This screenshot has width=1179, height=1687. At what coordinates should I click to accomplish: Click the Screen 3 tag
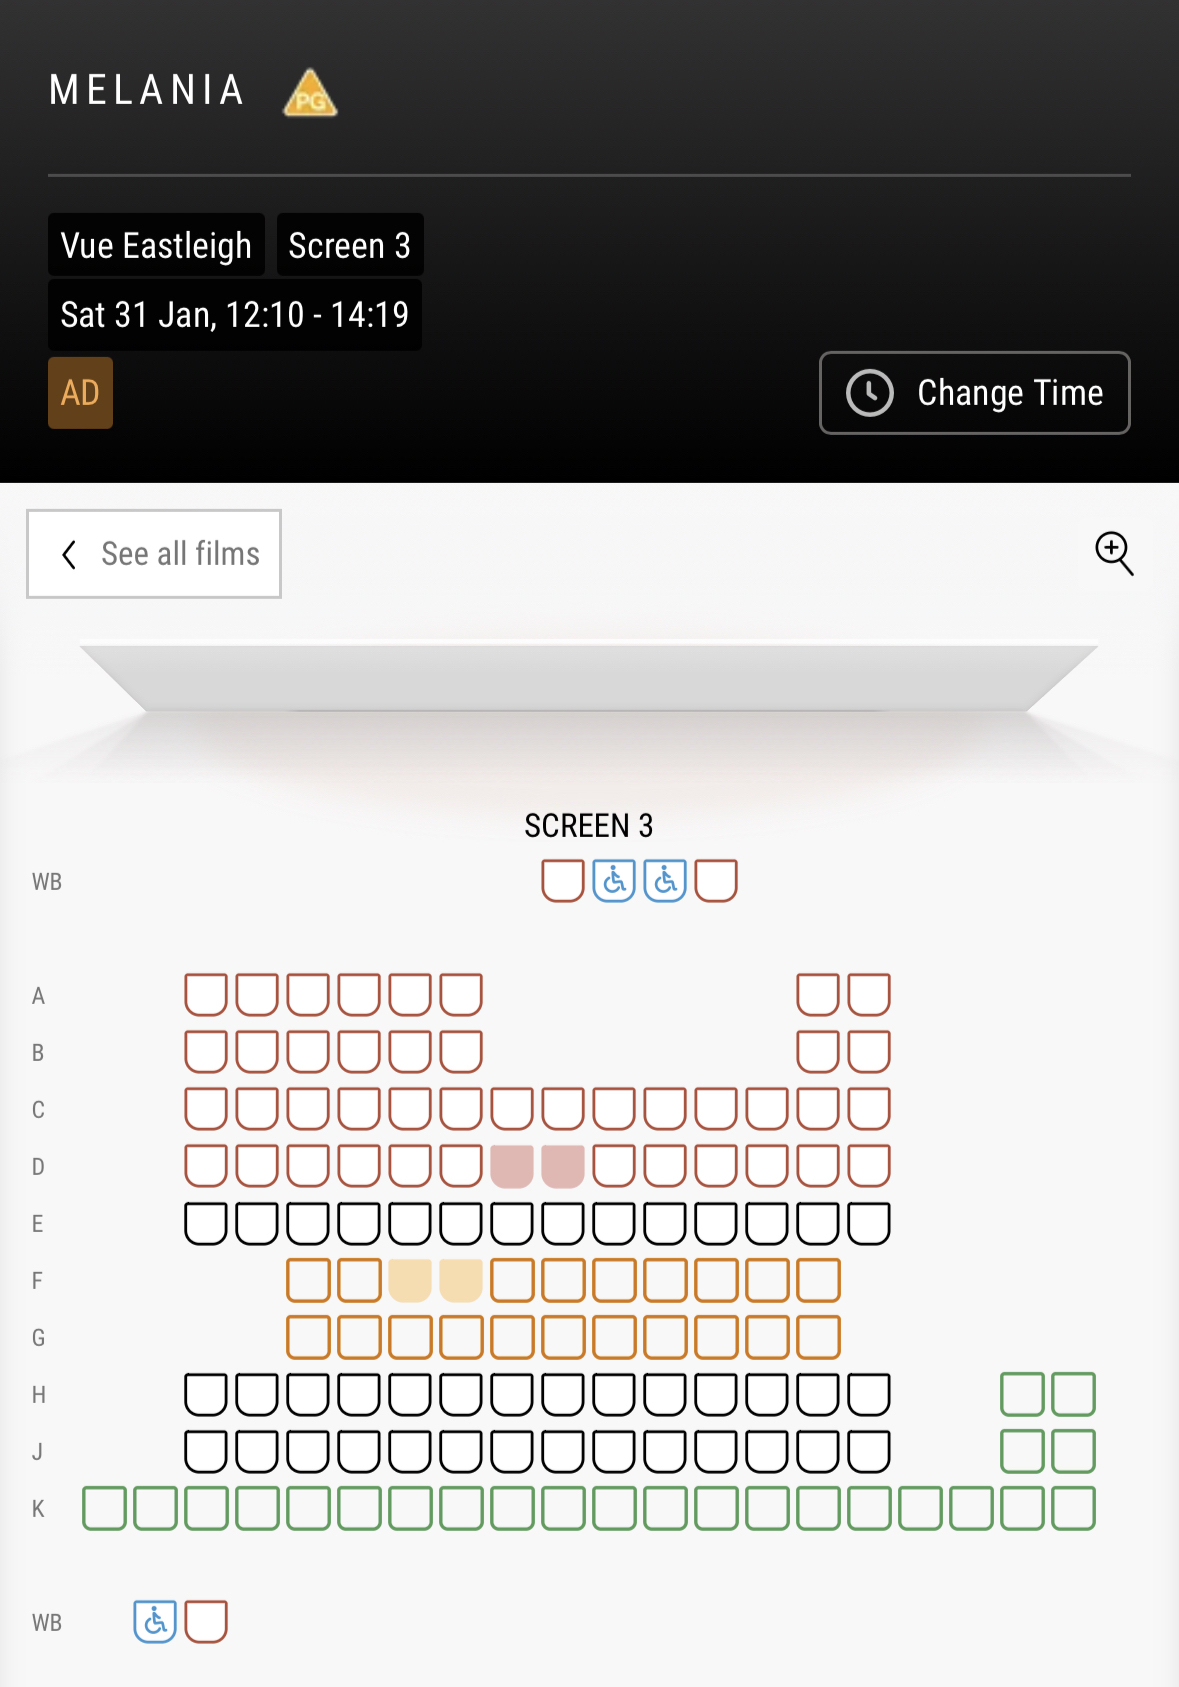[x=350, y=245]
